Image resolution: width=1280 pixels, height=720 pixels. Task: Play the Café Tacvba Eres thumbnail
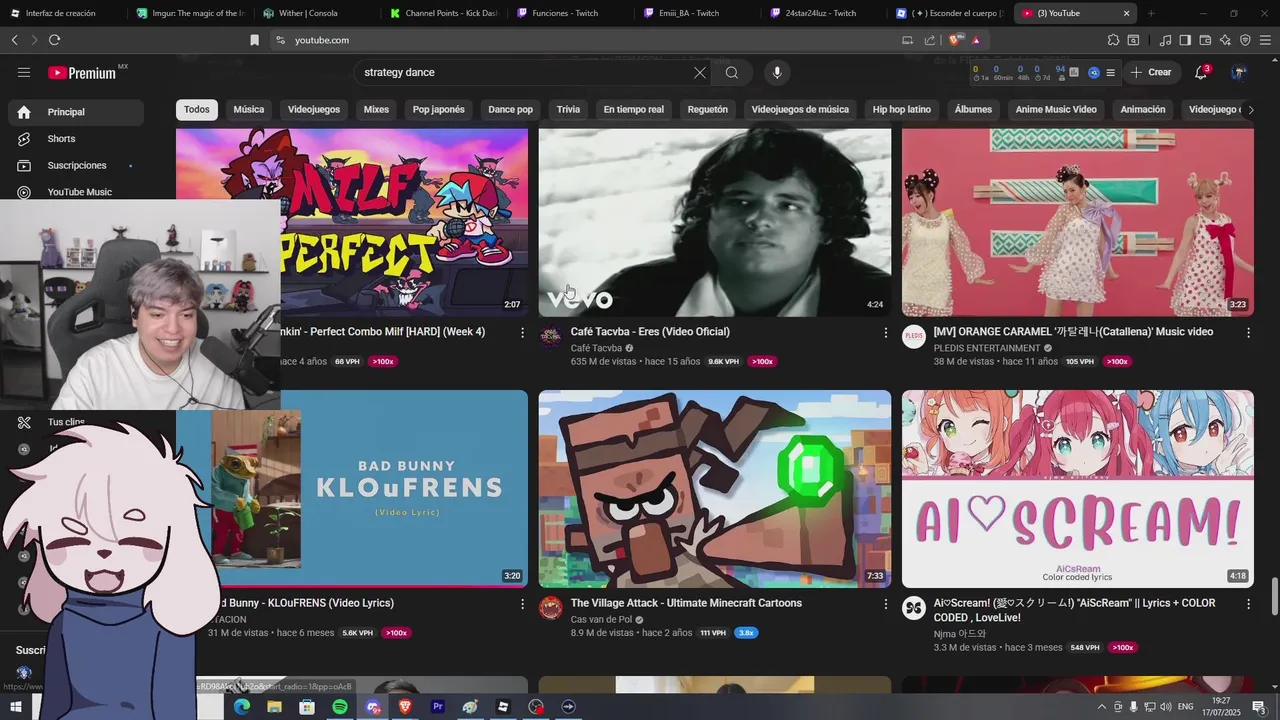pyautogui.click(x=715, y=222)
